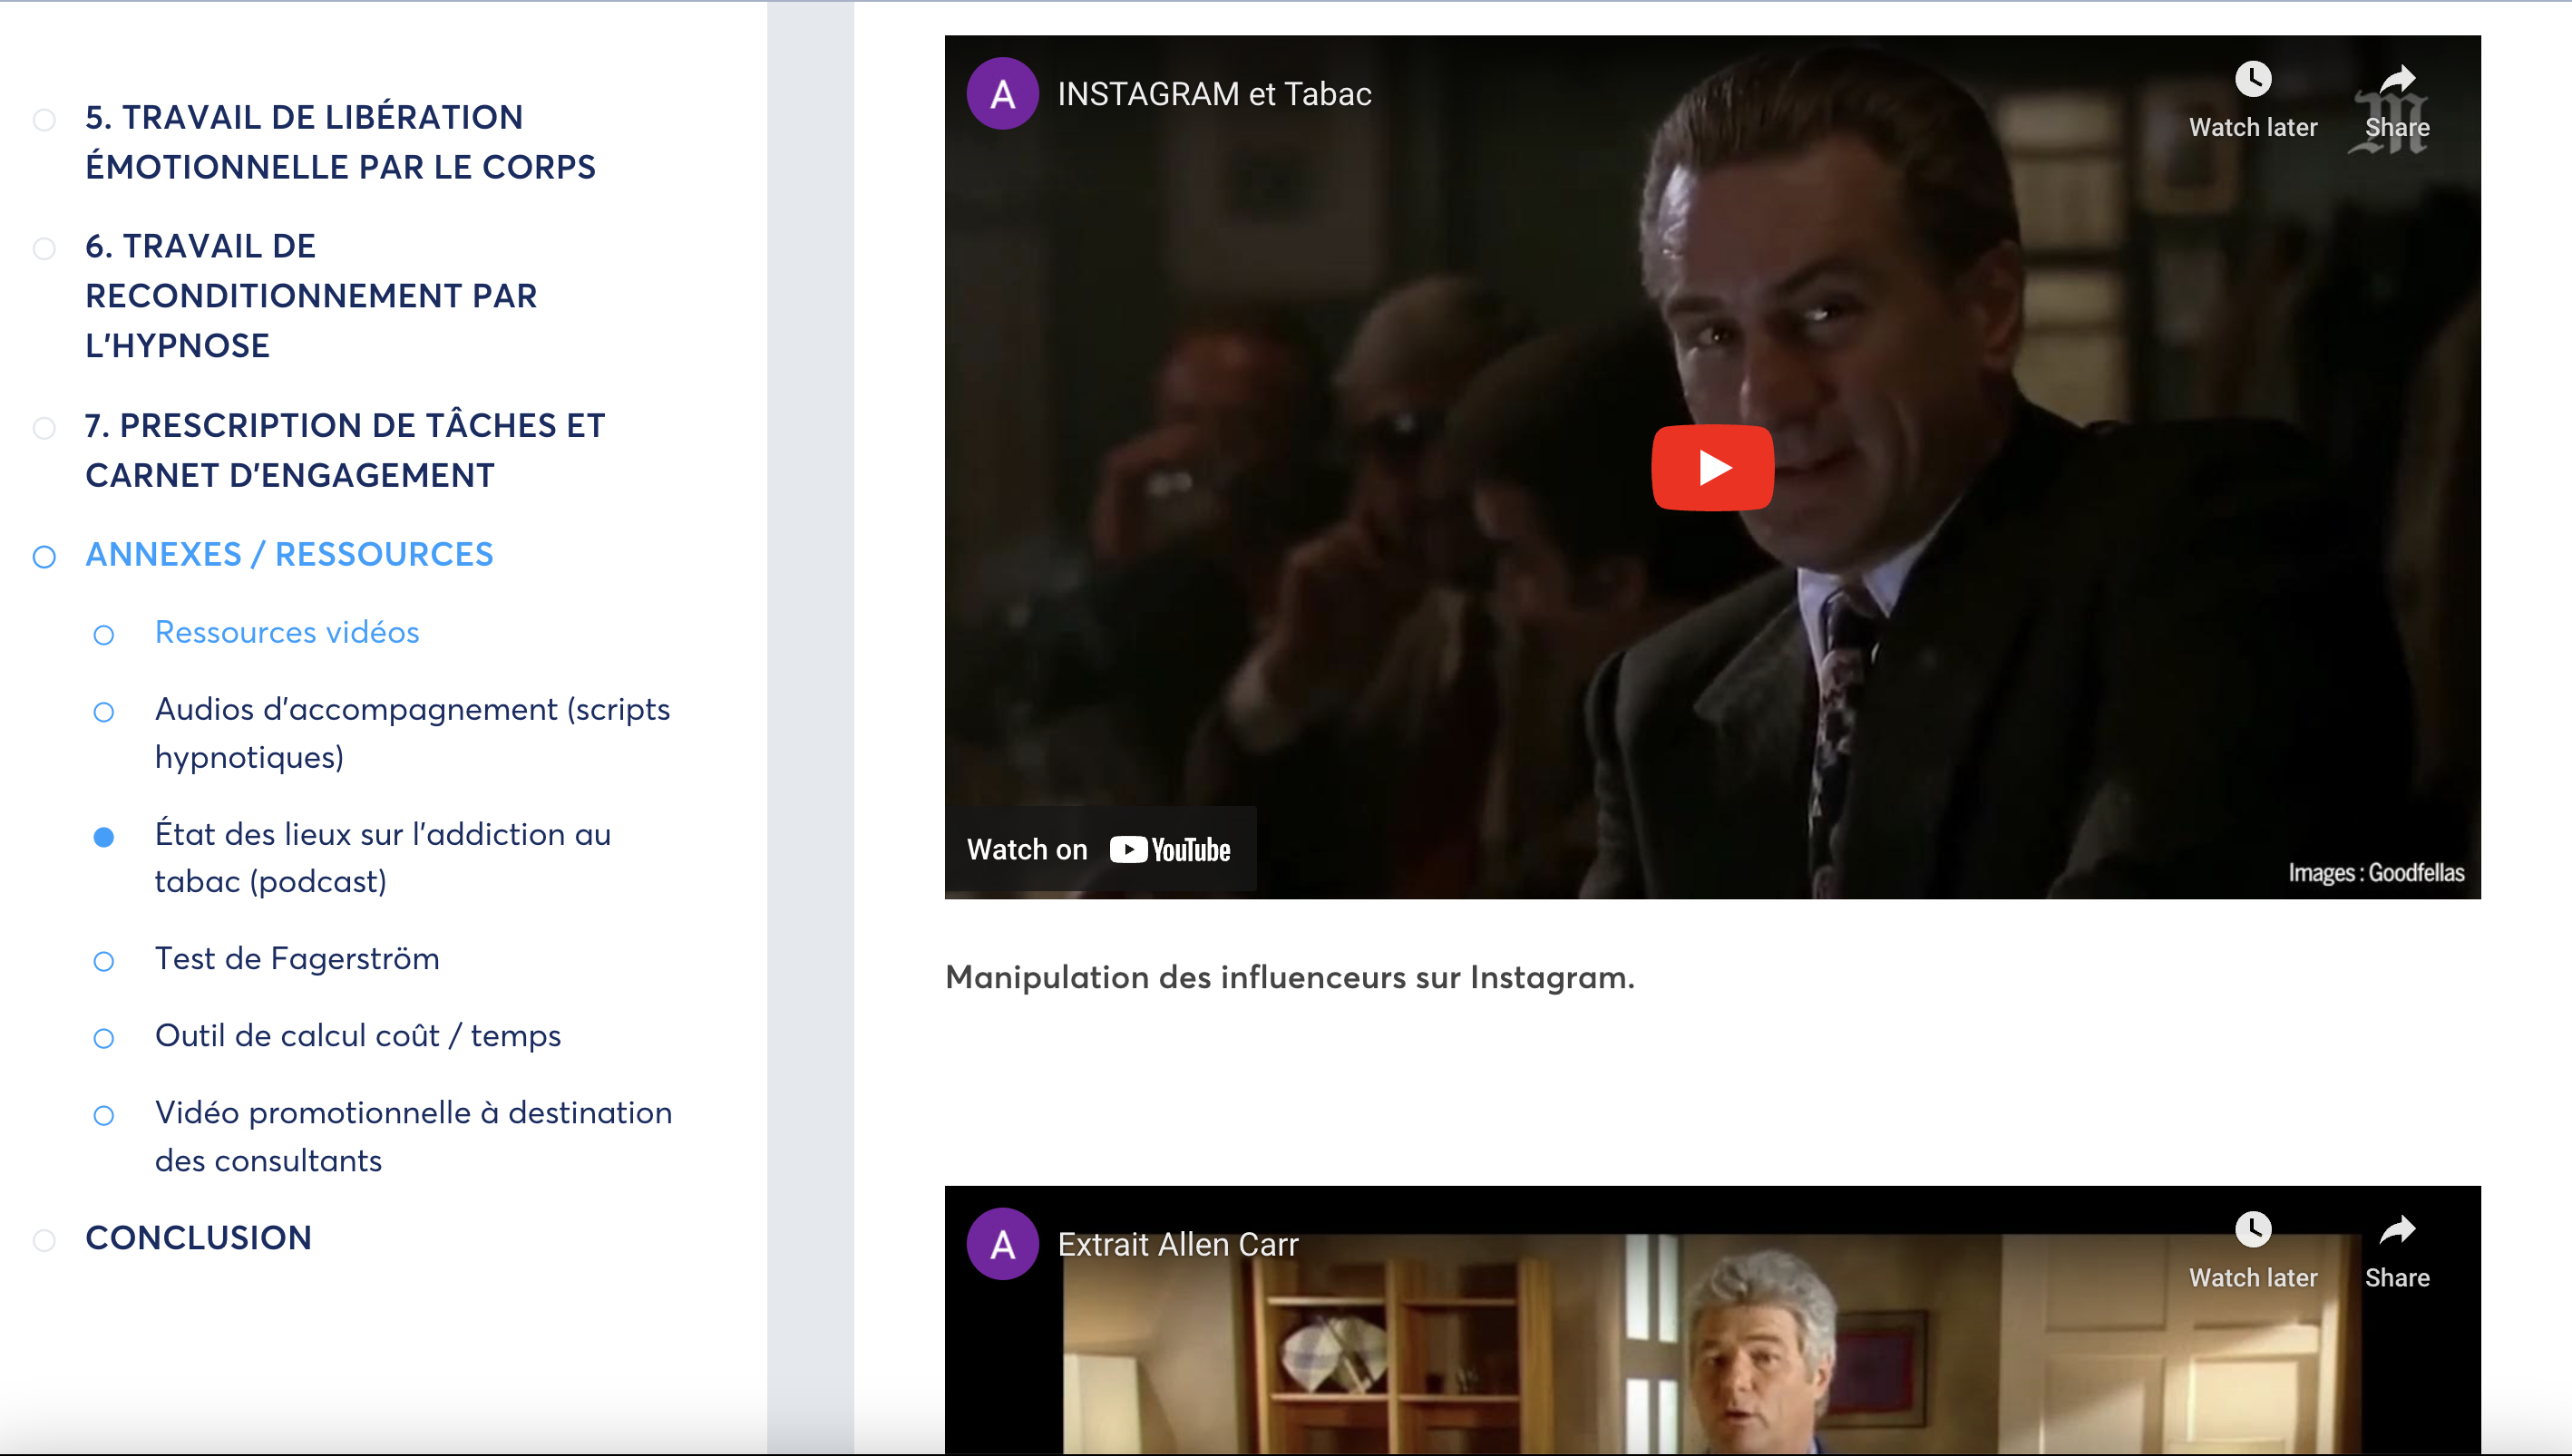Open Vidéo promotionnelle à destination des consultants

click(x=413, y=1136)
